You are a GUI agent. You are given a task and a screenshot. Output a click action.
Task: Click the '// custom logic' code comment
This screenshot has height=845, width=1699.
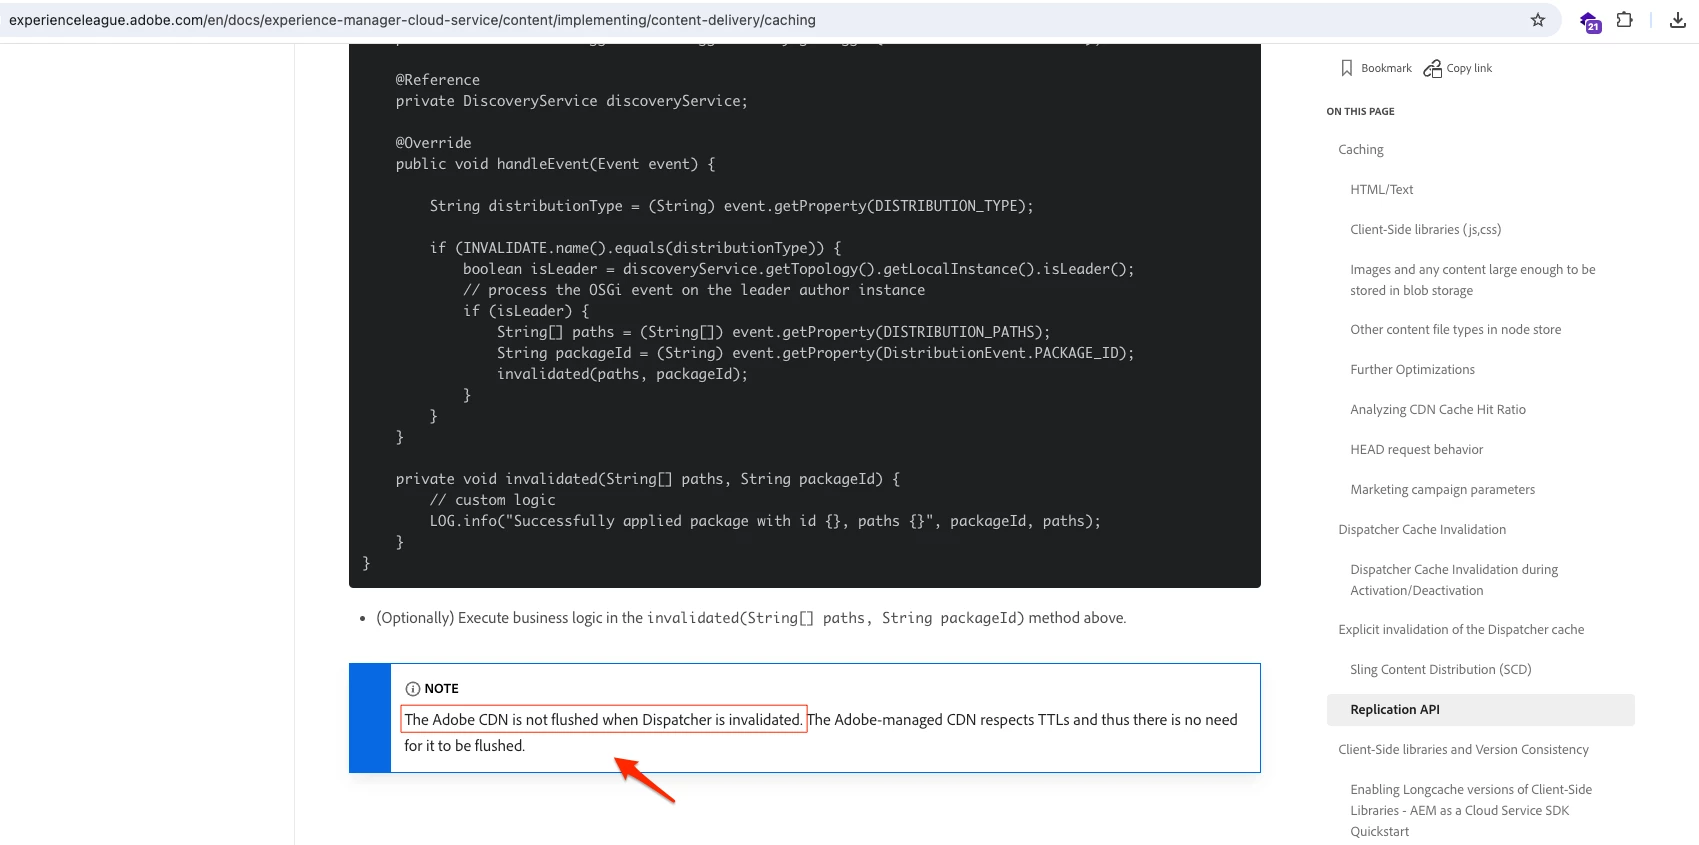(x=492, y=500)
